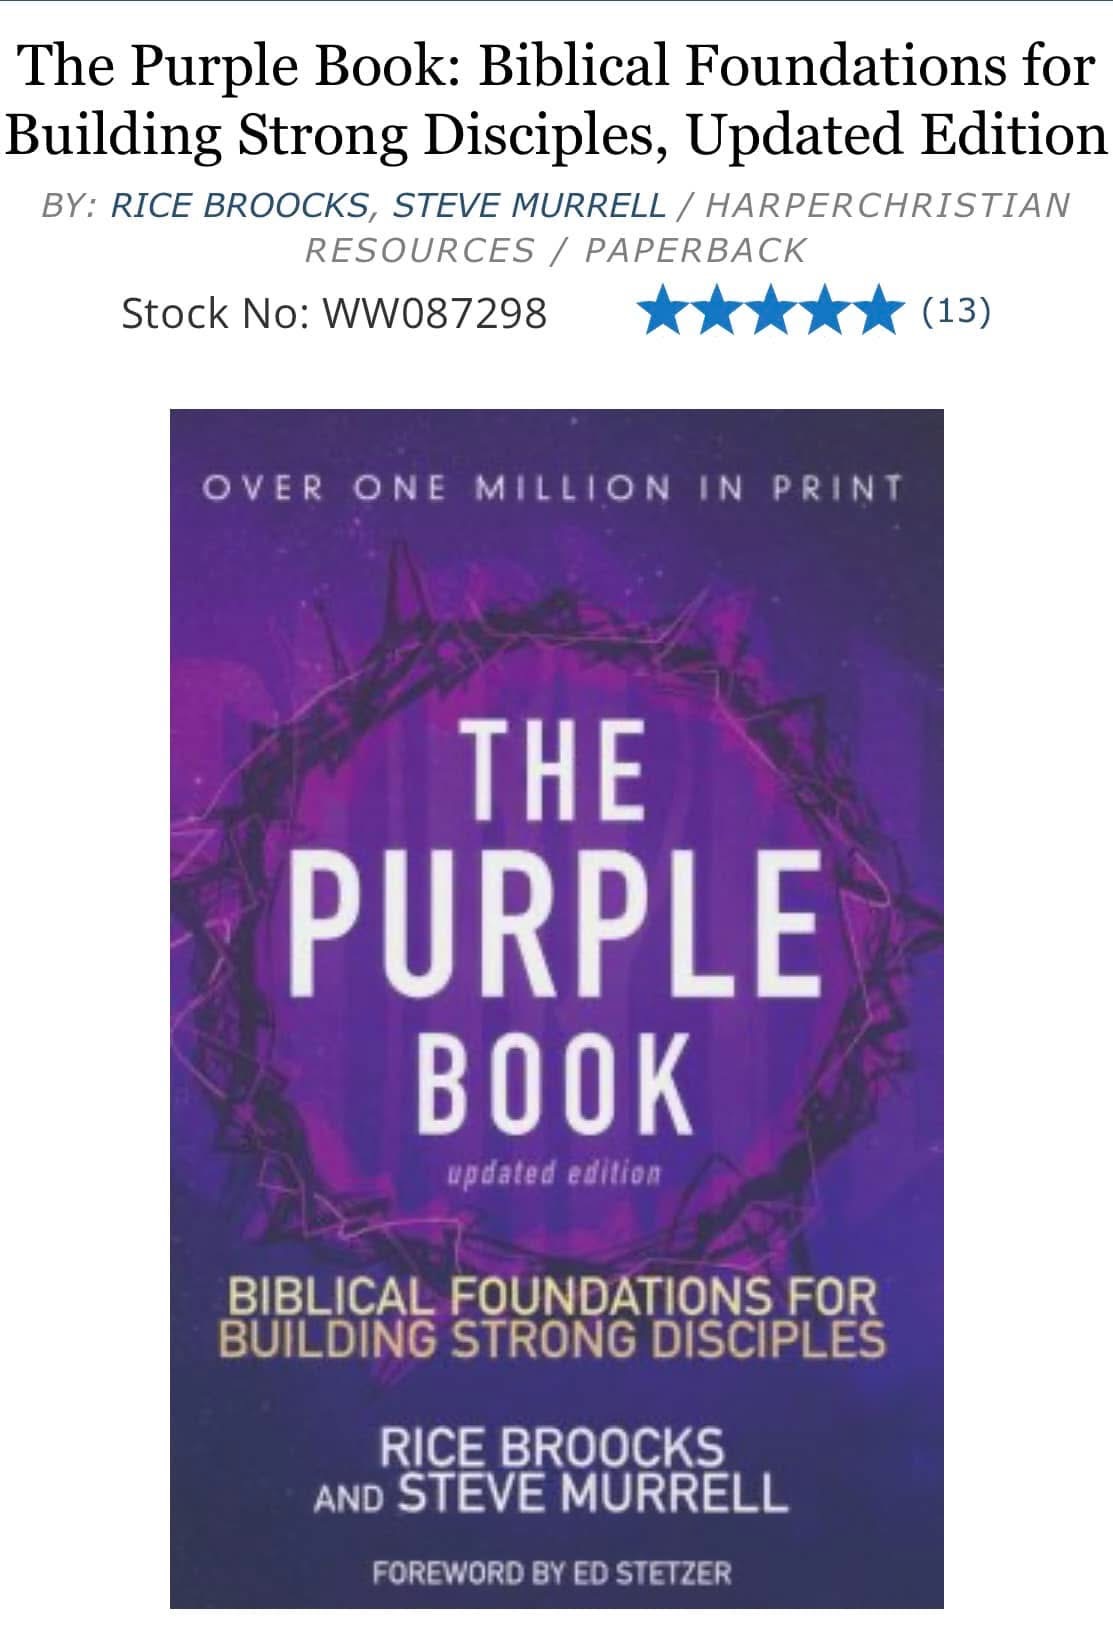This screenshot has width=1113, height=1626.
Task: Click large 'PURPLE' word on the cover
Action: [556, 930]
